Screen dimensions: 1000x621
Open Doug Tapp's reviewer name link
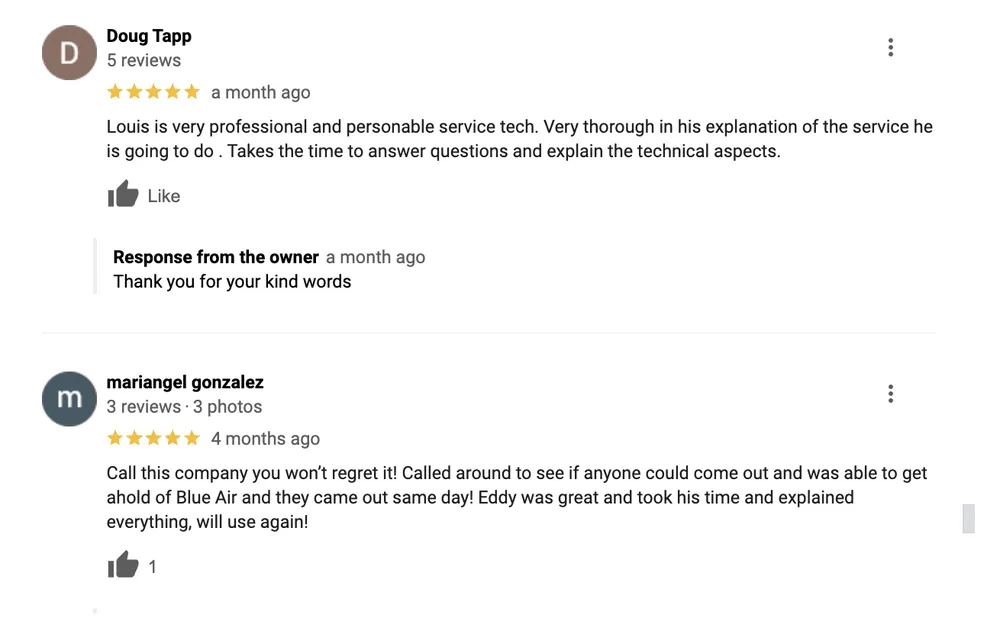pos(149,36)
